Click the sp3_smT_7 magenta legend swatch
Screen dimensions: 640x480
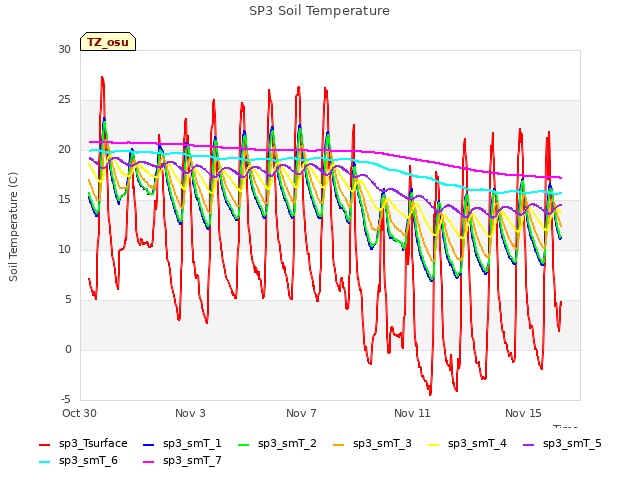[x=149, y=462]
